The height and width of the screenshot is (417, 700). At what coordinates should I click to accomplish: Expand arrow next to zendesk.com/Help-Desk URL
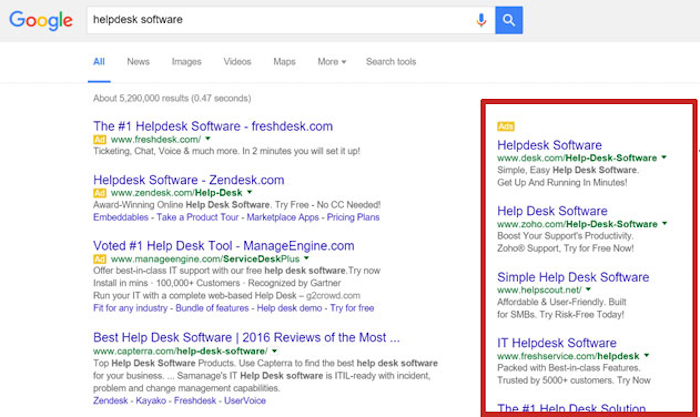(250, 192)
